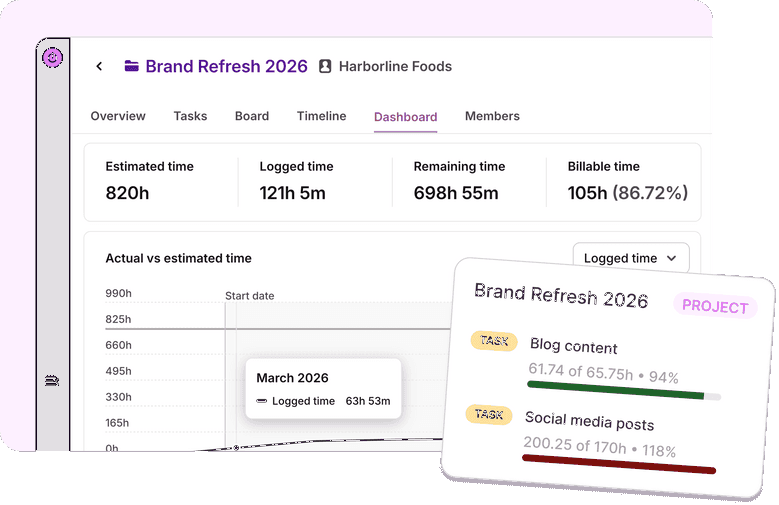
Task: Click the purple app logo icon
Action: [52, 58]
